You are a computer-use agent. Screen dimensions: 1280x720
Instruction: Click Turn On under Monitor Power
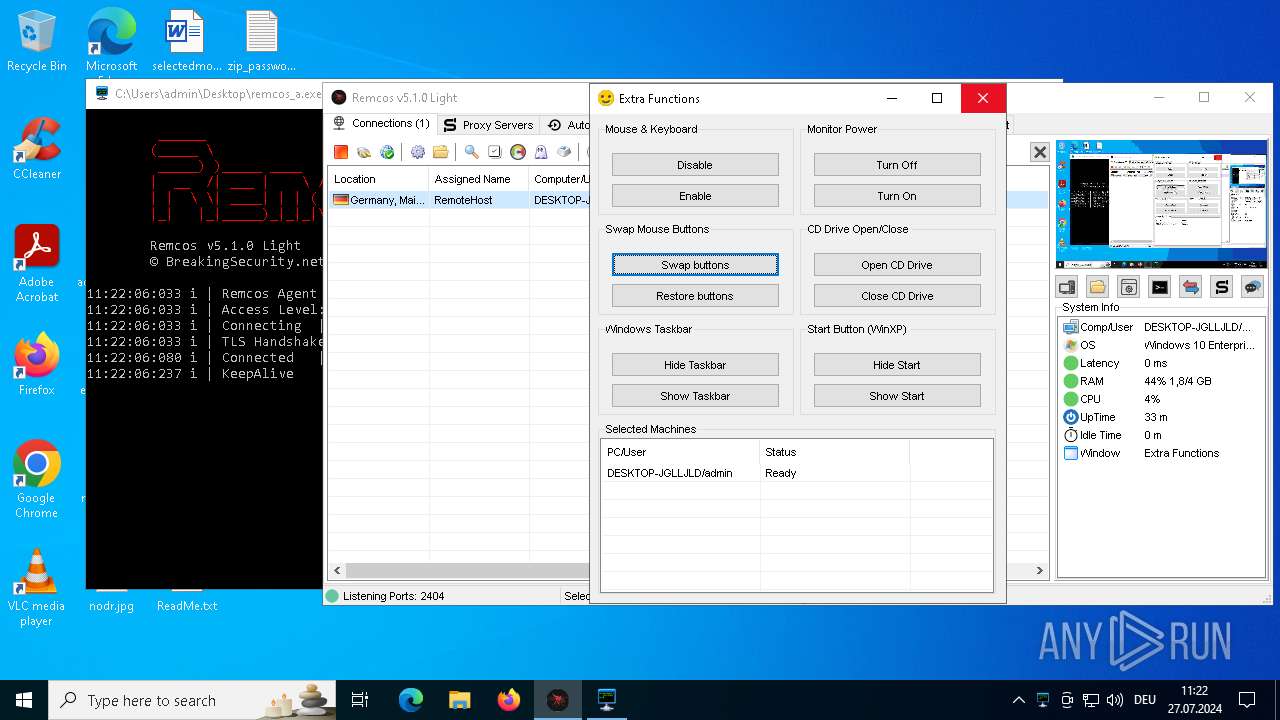[x=897, y=196]
